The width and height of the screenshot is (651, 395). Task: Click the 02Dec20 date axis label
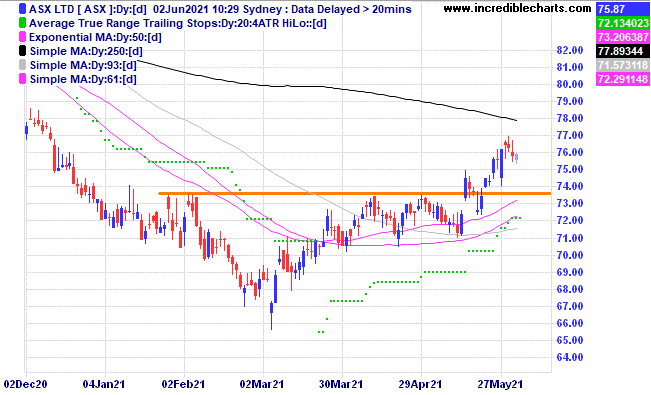pos(25,385)
